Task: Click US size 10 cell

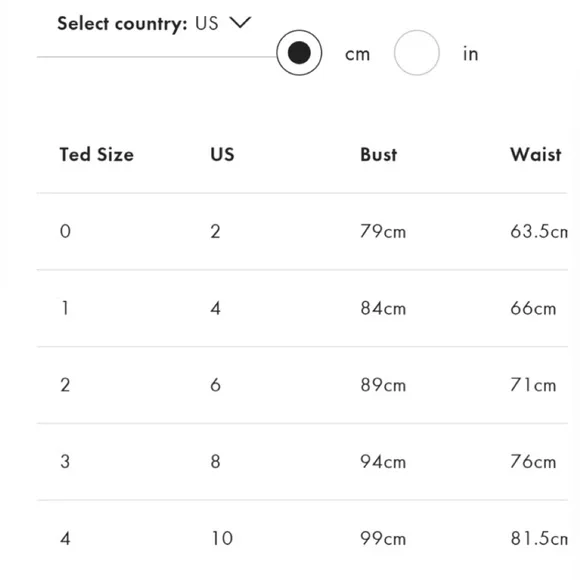Action: pos(222,538)
